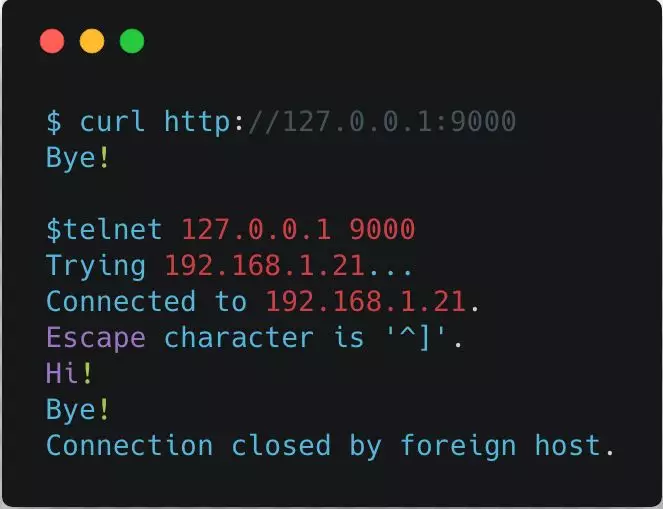Click the Hi! output line
663x509 pixels.
[69, 373]
